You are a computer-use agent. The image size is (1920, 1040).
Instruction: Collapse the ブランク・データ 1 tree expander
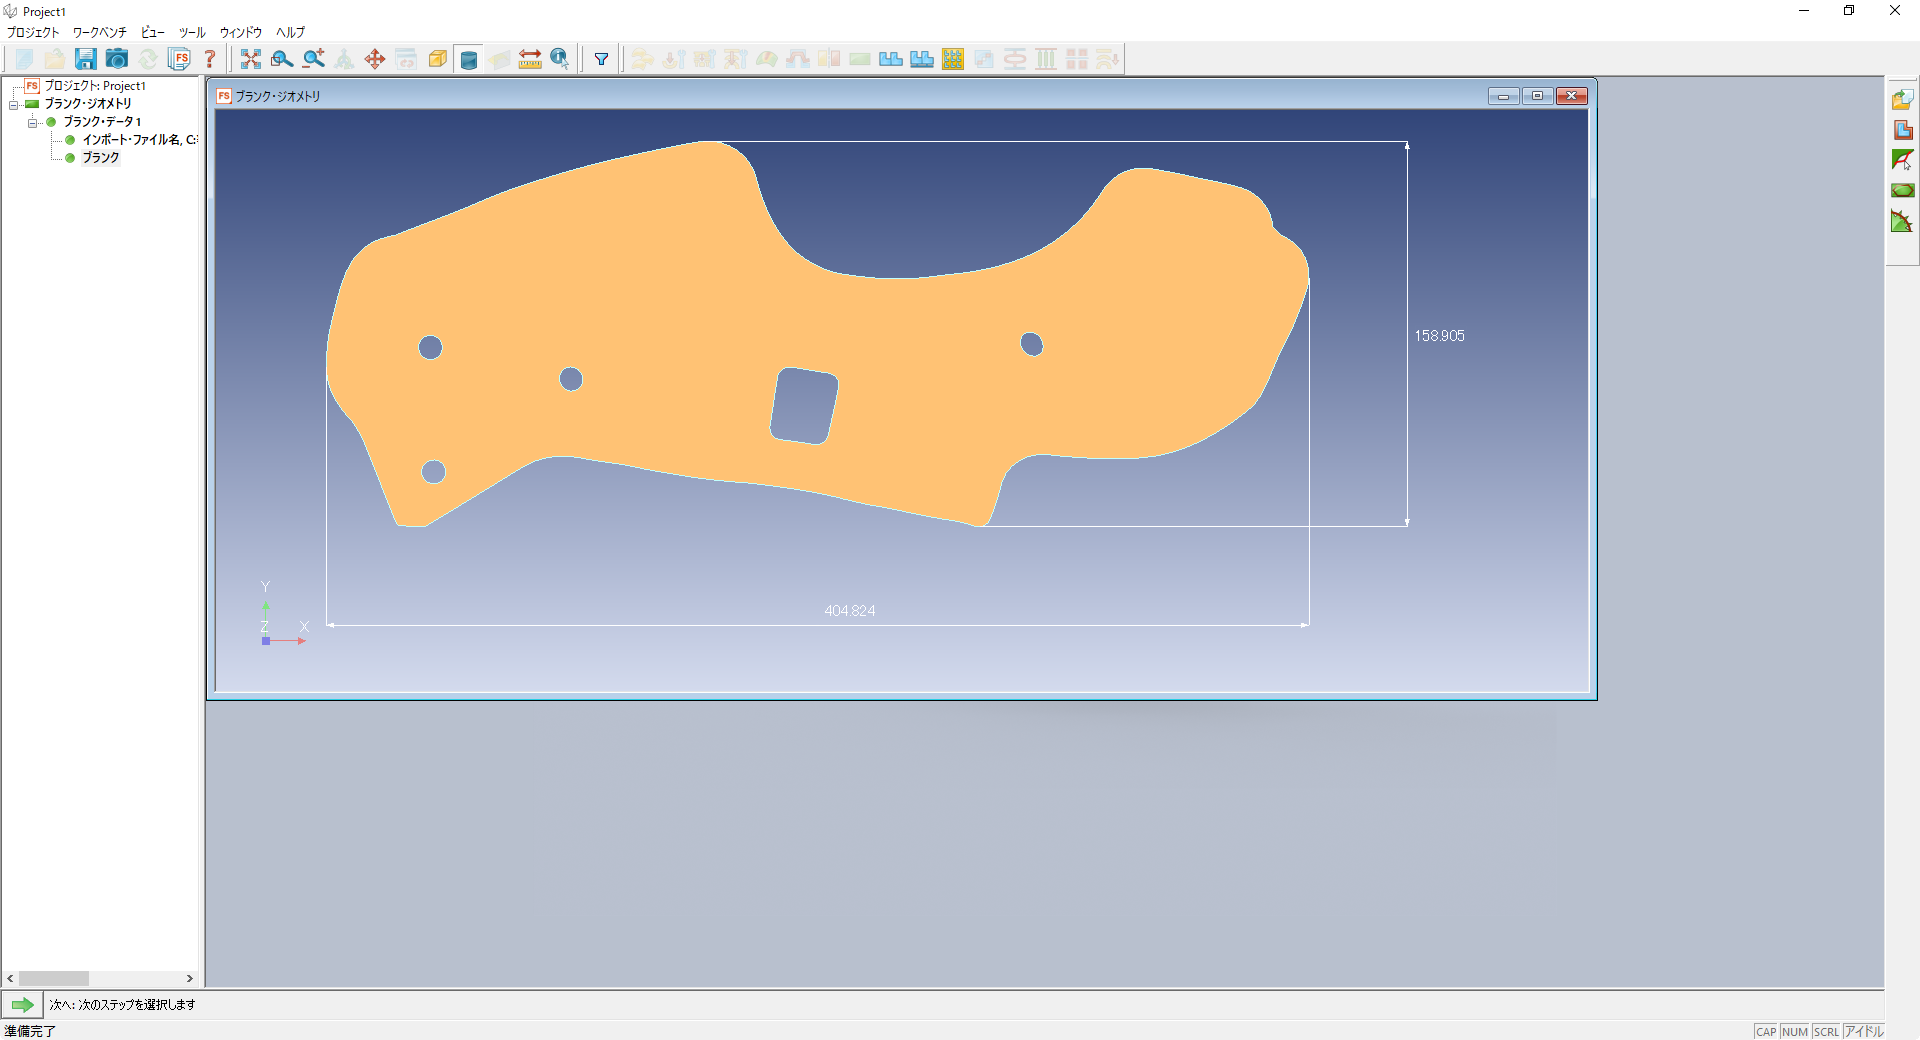point(32,122)
